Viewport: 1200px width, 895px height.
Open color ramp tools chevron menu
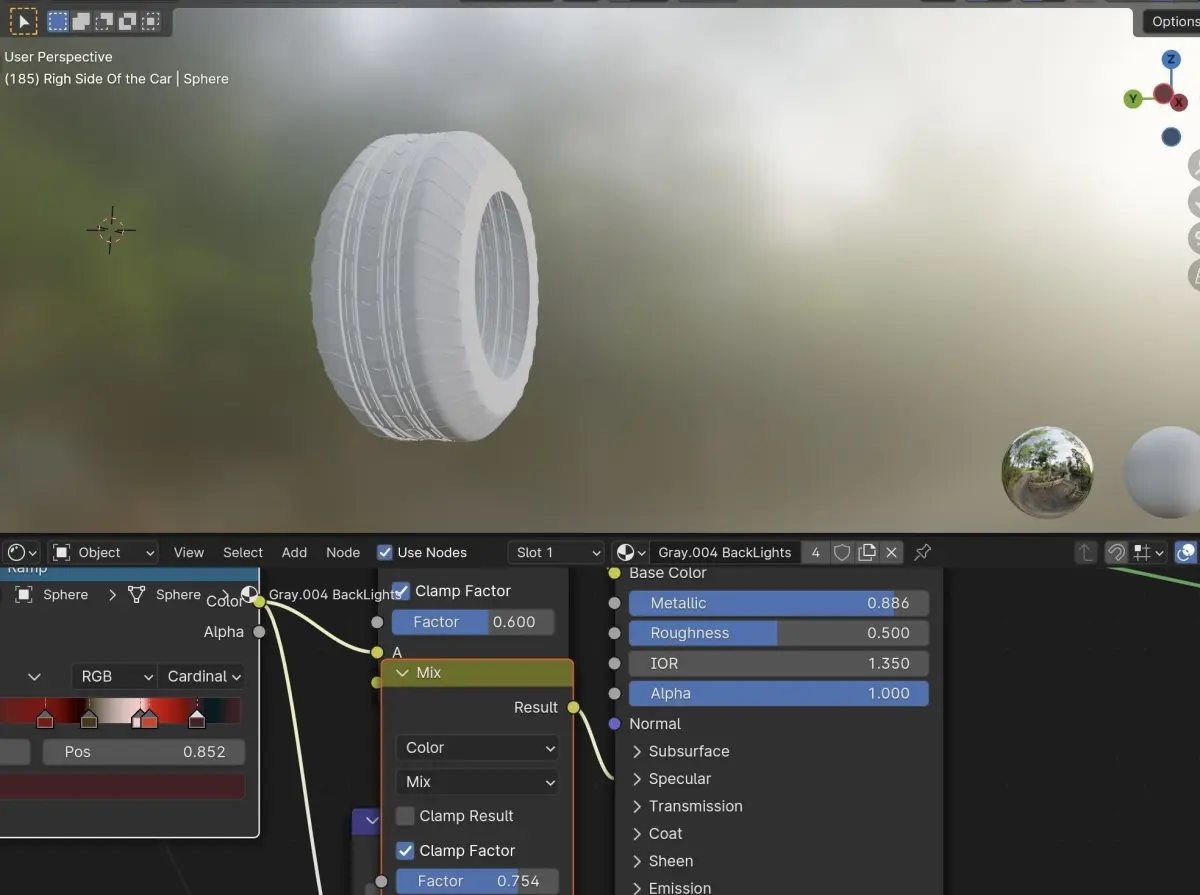[34, 676]
